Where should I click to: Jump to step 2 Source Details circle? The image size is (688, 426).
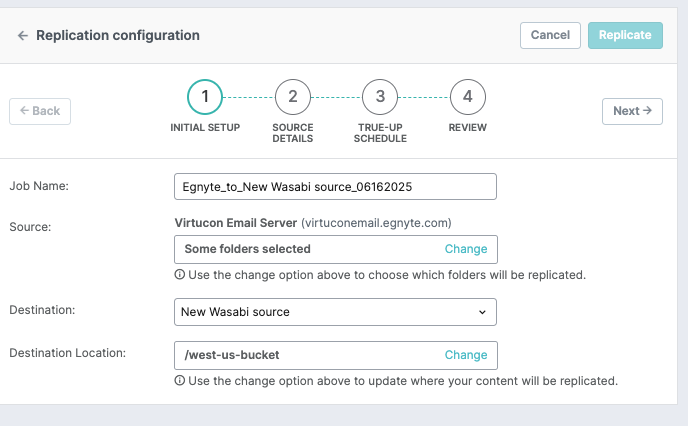pyautogui.click(x=293, y=97)
